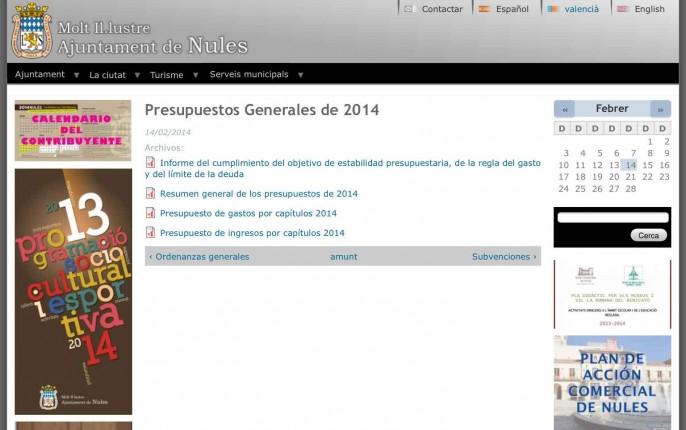The image size is (686, 430).
Task: Open the Subvenciones next link
Action: tap(504, 257)
